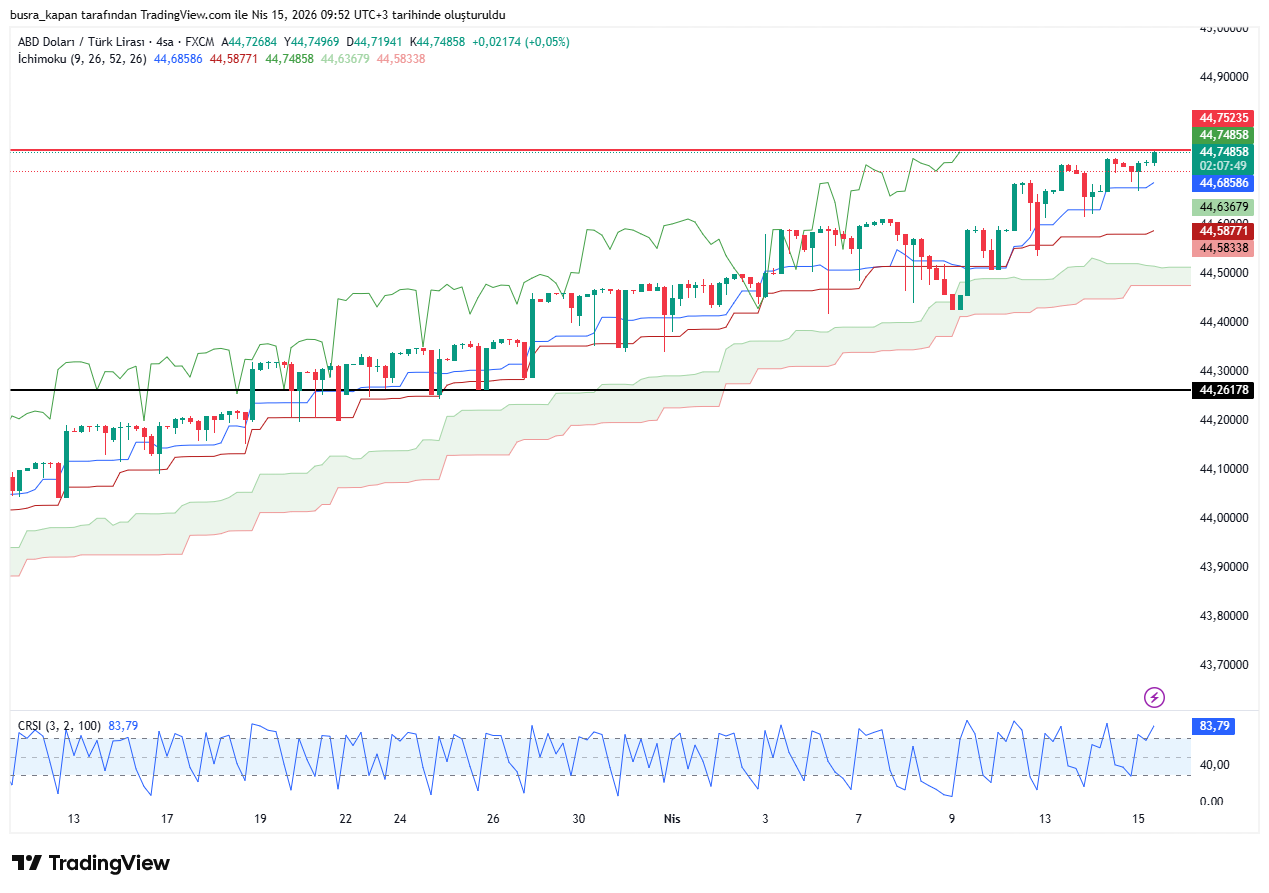Image resolution: width=1269 pixels, height=893 pixels.
Task: Click the TradingView logo at bottom left
Action: tap(91, 863)
